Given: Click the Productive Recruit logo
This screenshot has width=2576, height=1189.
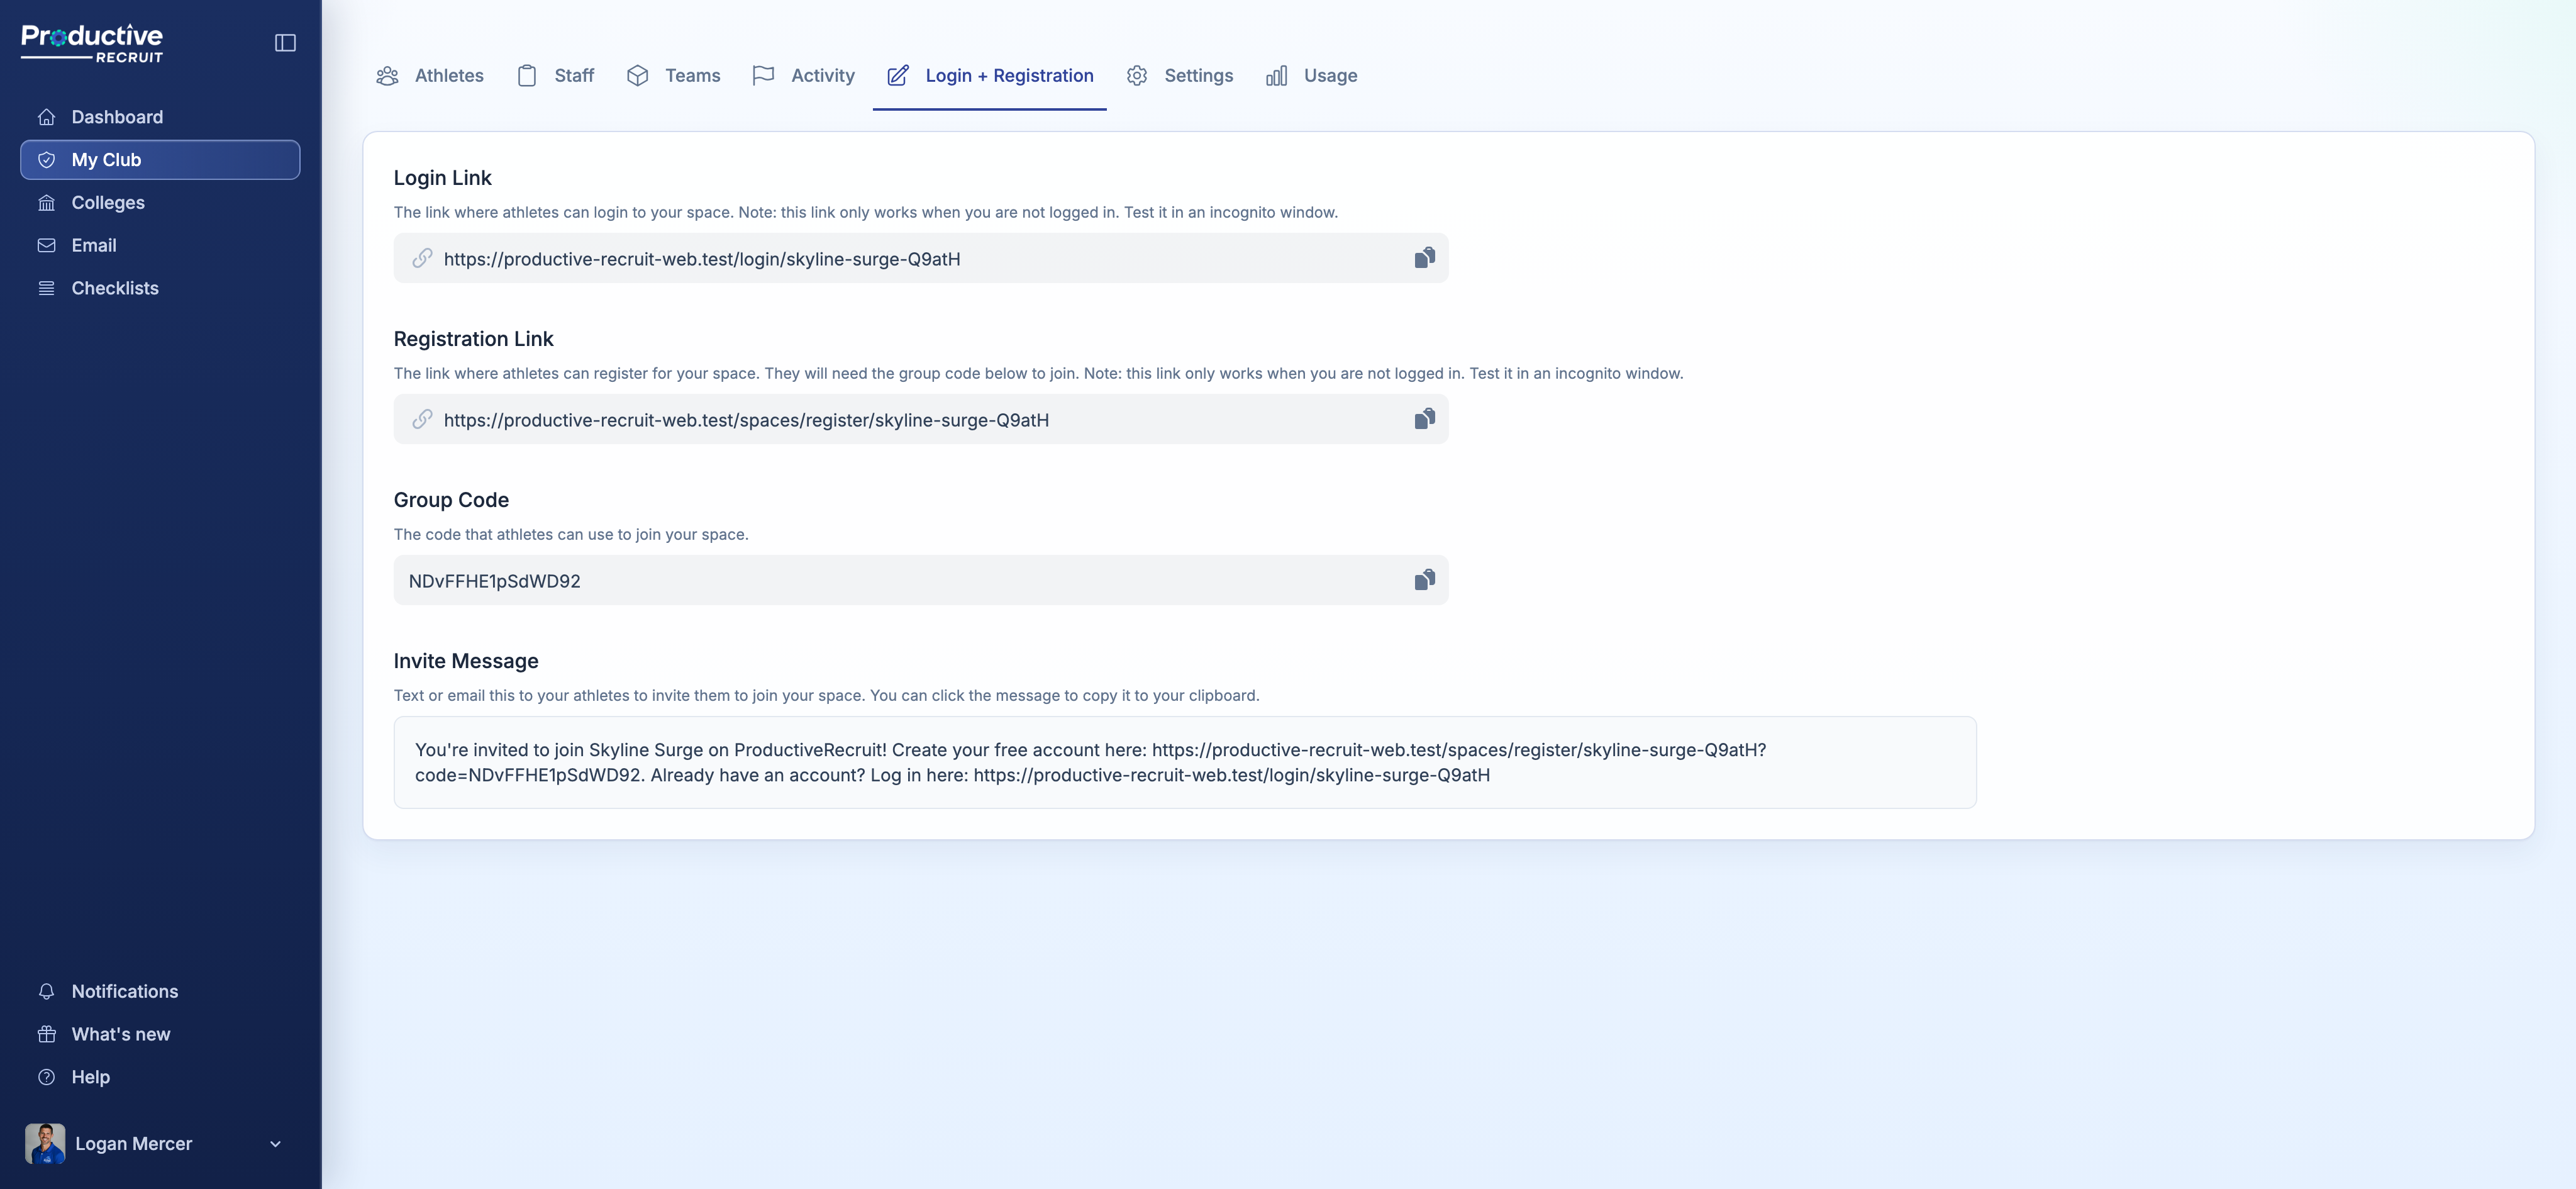Looking at the screenshot, I should pos(92,43).
